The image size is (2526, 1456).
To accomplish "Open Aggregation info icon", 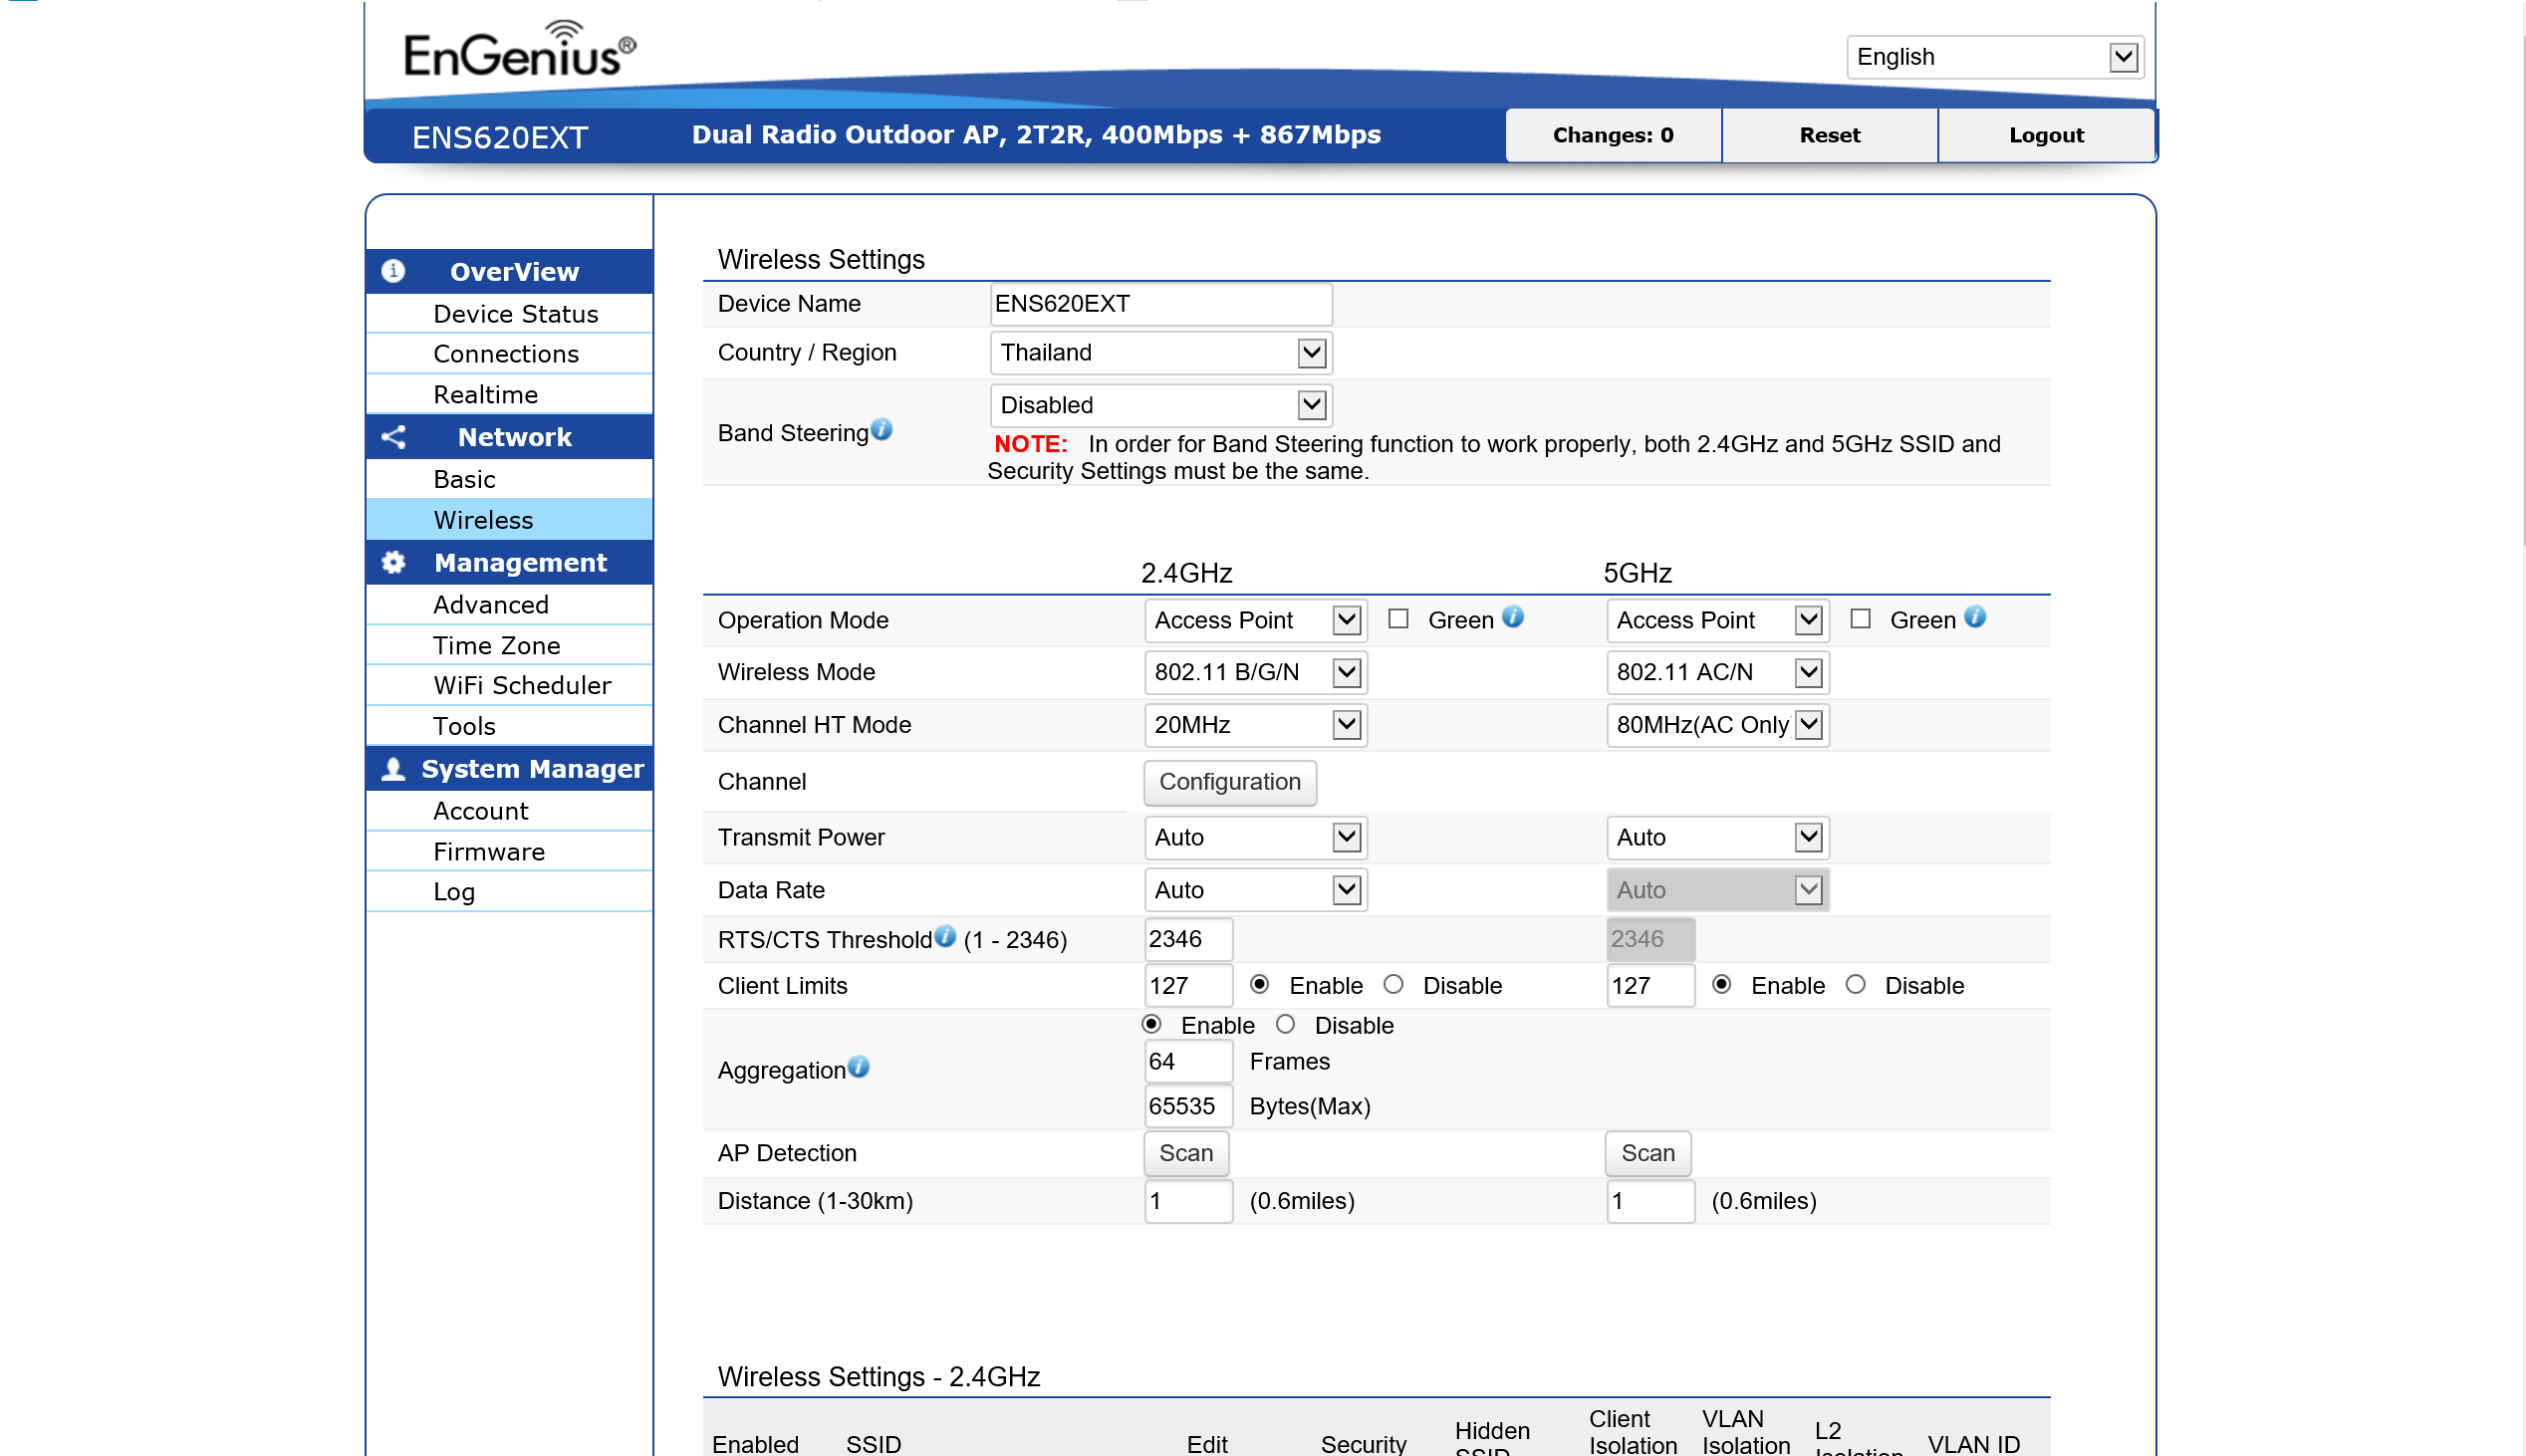I will click(x=859, y=1067).
